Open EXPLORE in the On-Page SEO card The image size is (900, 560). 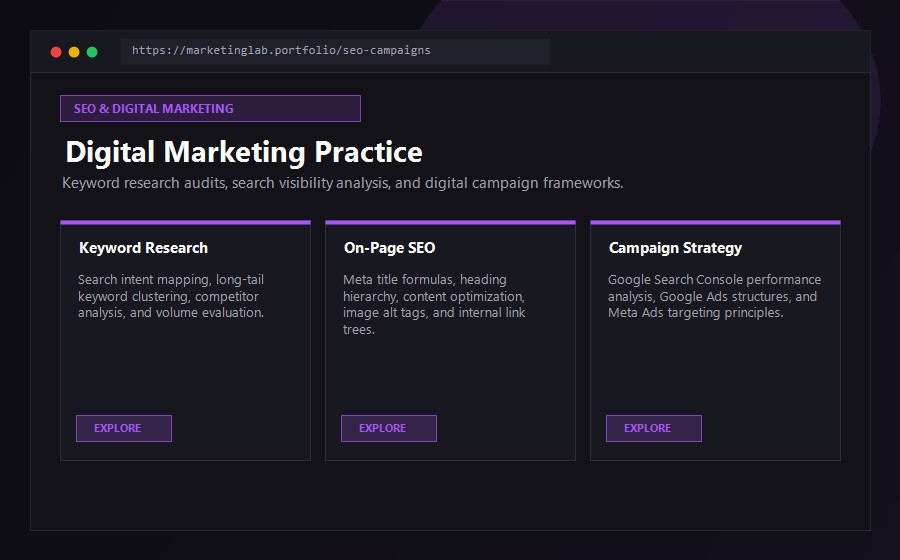[389, 429]
